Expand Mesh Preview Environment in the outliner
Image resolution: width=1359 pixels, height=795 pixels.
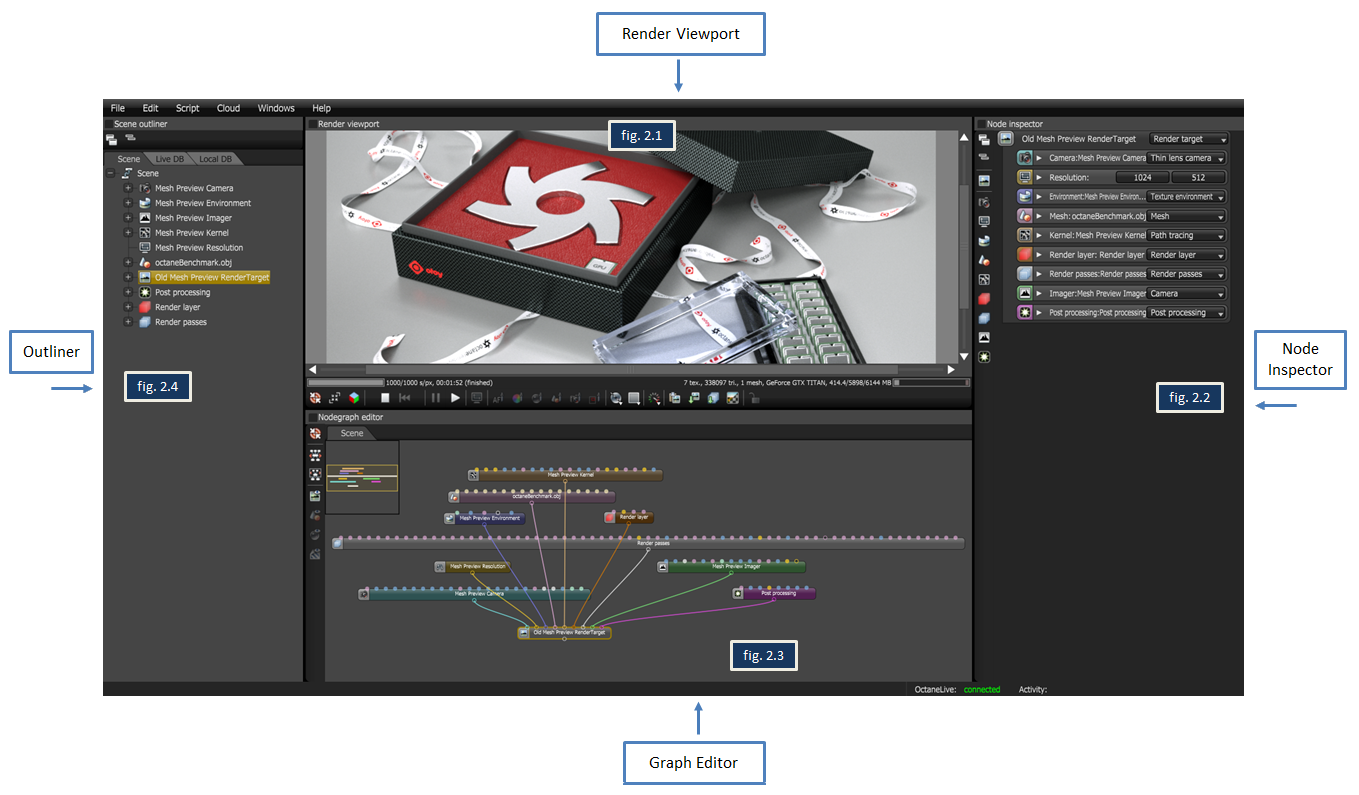pyautogui.click(x=128, y=203)
